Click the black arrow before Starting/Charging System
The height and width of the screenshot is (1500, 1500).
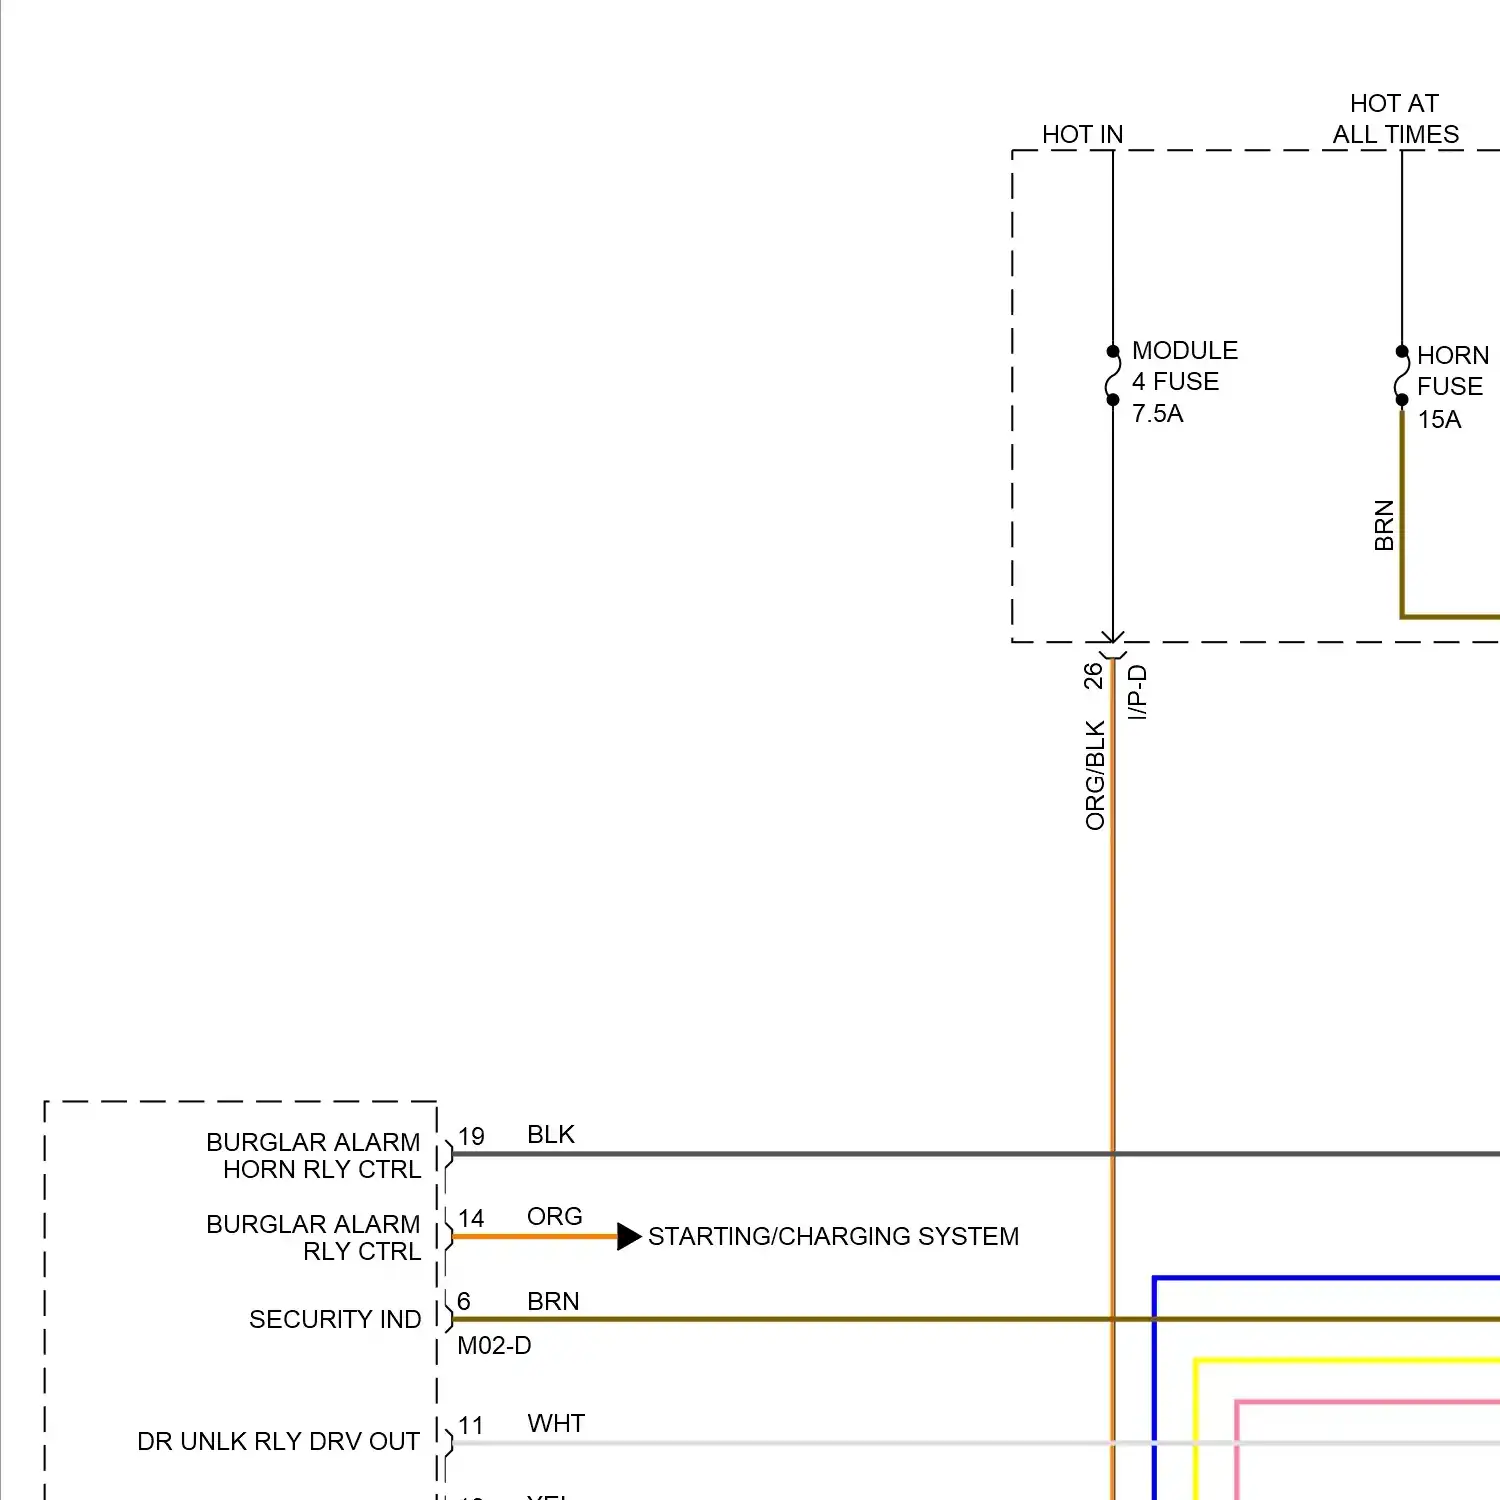coord(628,1237)
